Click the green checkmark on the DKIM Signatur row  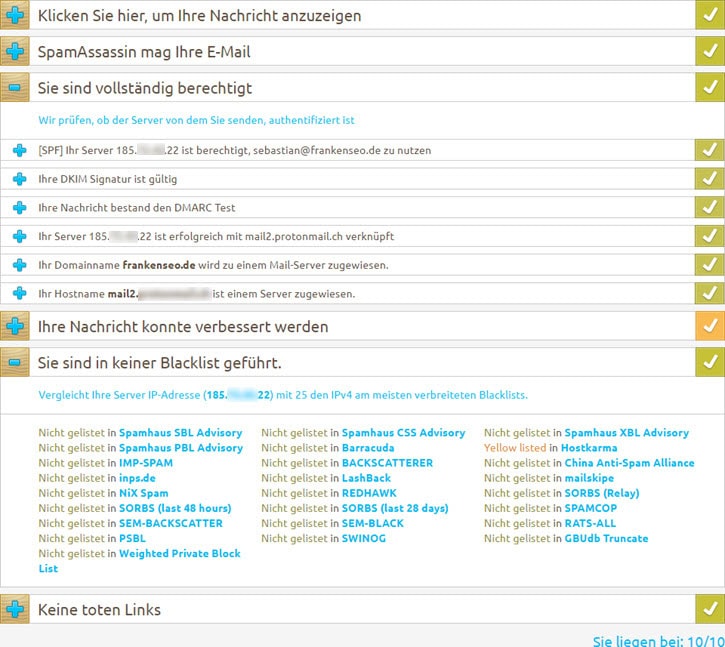709,179
